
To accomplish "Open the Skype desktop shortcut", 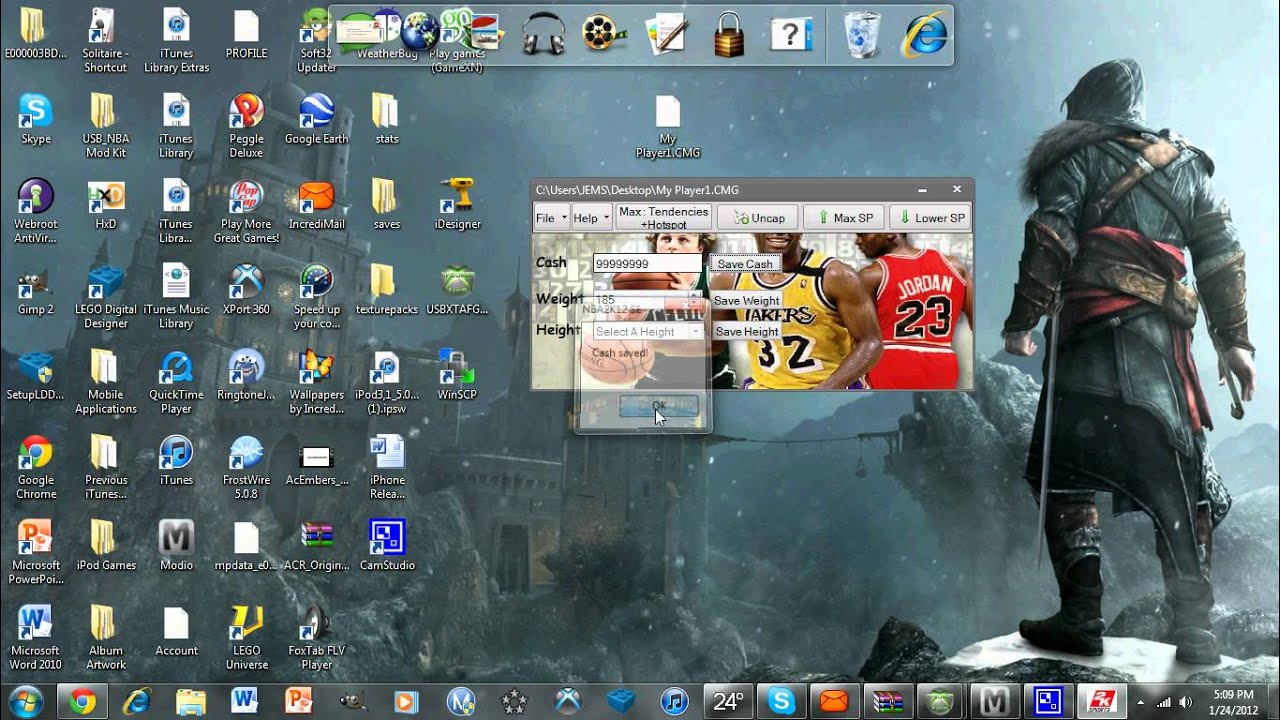I will pyautogui.click(x=36, y=120).
